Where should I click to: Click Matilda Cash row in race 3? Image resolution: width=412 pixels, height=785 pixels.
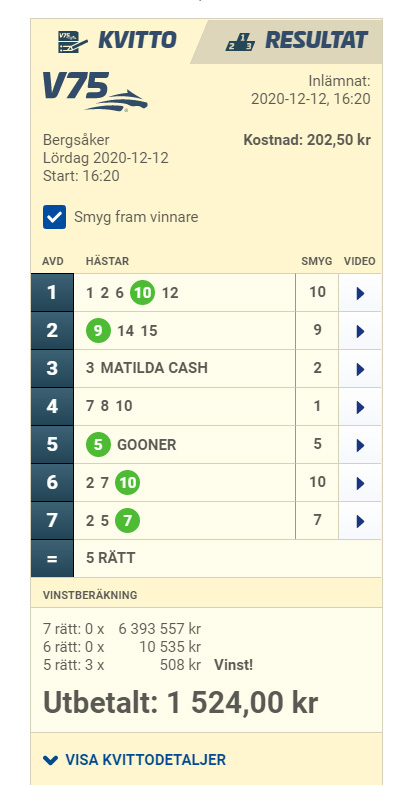point(185,368)
